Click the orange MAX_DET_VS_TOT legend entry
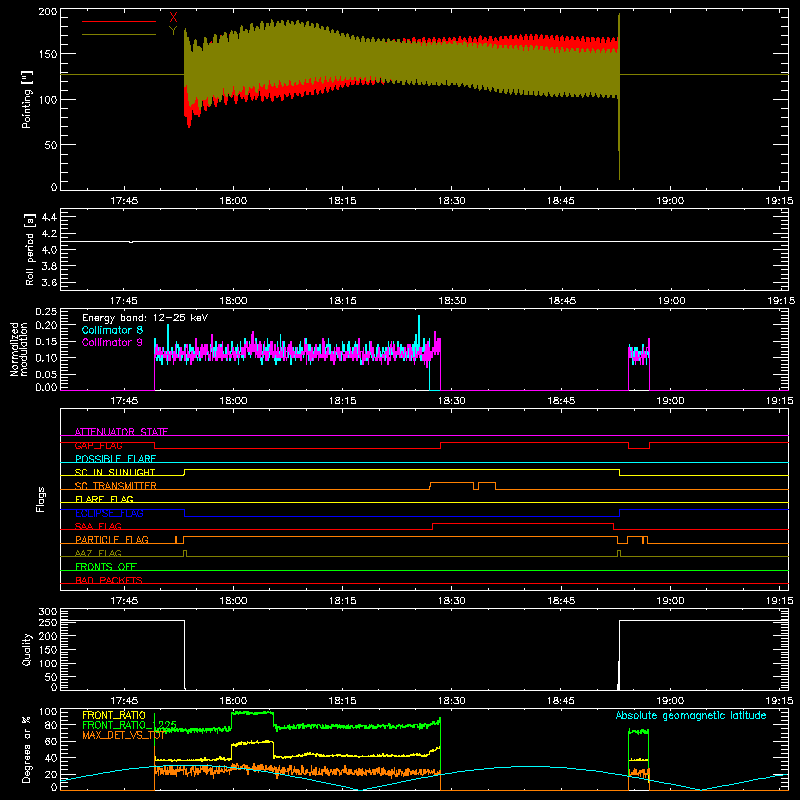 [123, 735]
